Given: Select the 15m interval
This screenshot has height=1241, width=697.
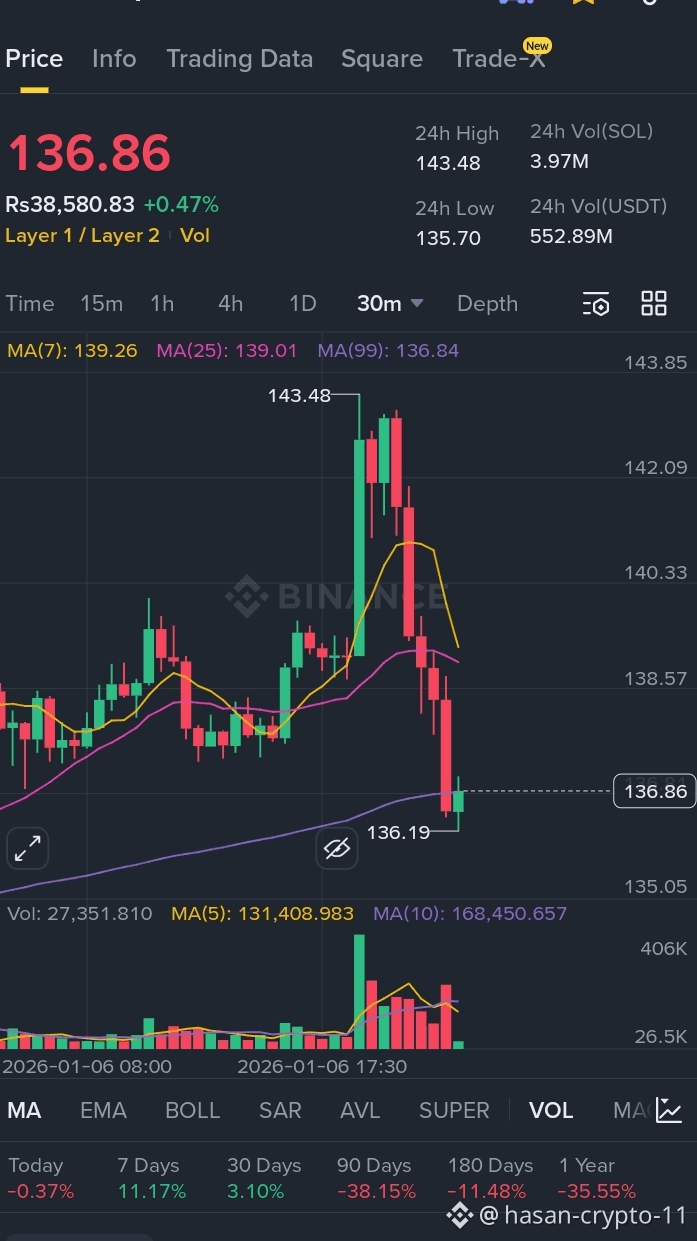Looking at the screenshot, I should coord(102,303).
